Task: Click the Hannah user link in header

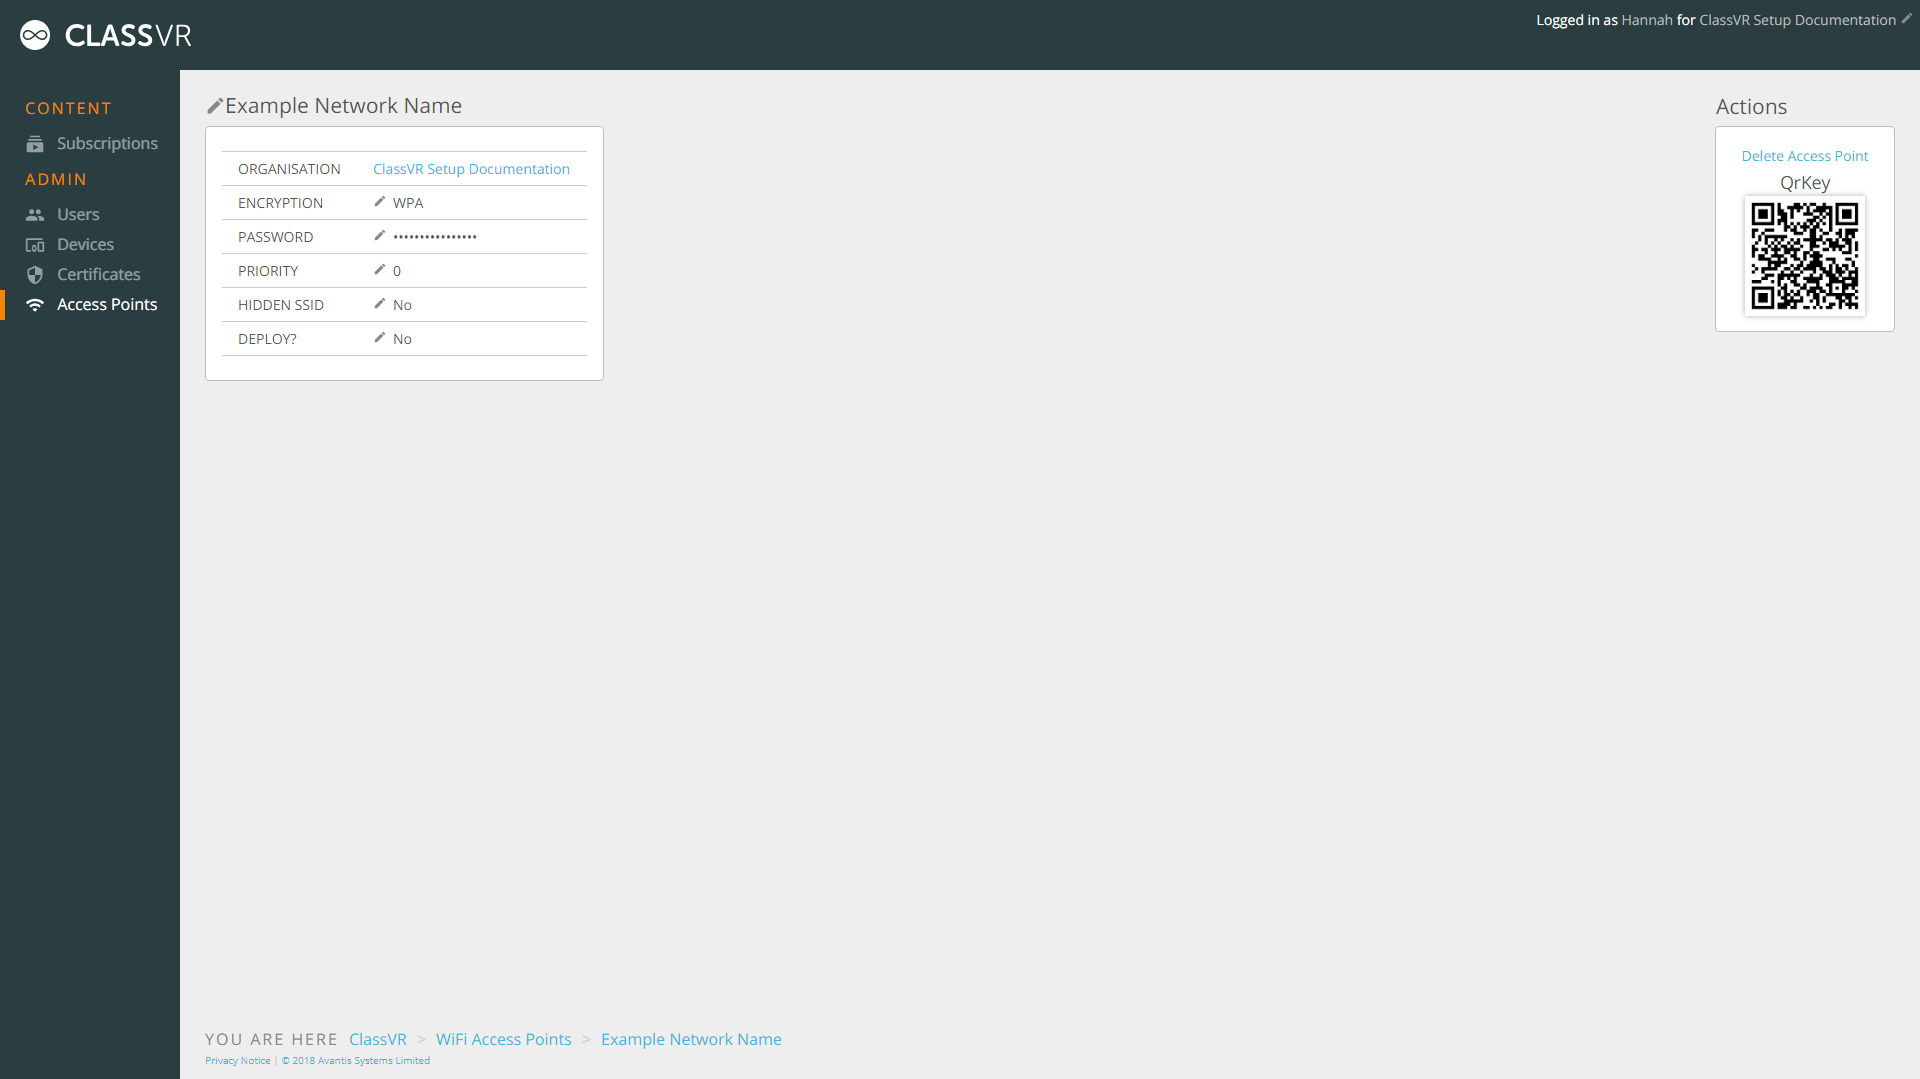Action: pyautogui.click(x=1647, y=20)
